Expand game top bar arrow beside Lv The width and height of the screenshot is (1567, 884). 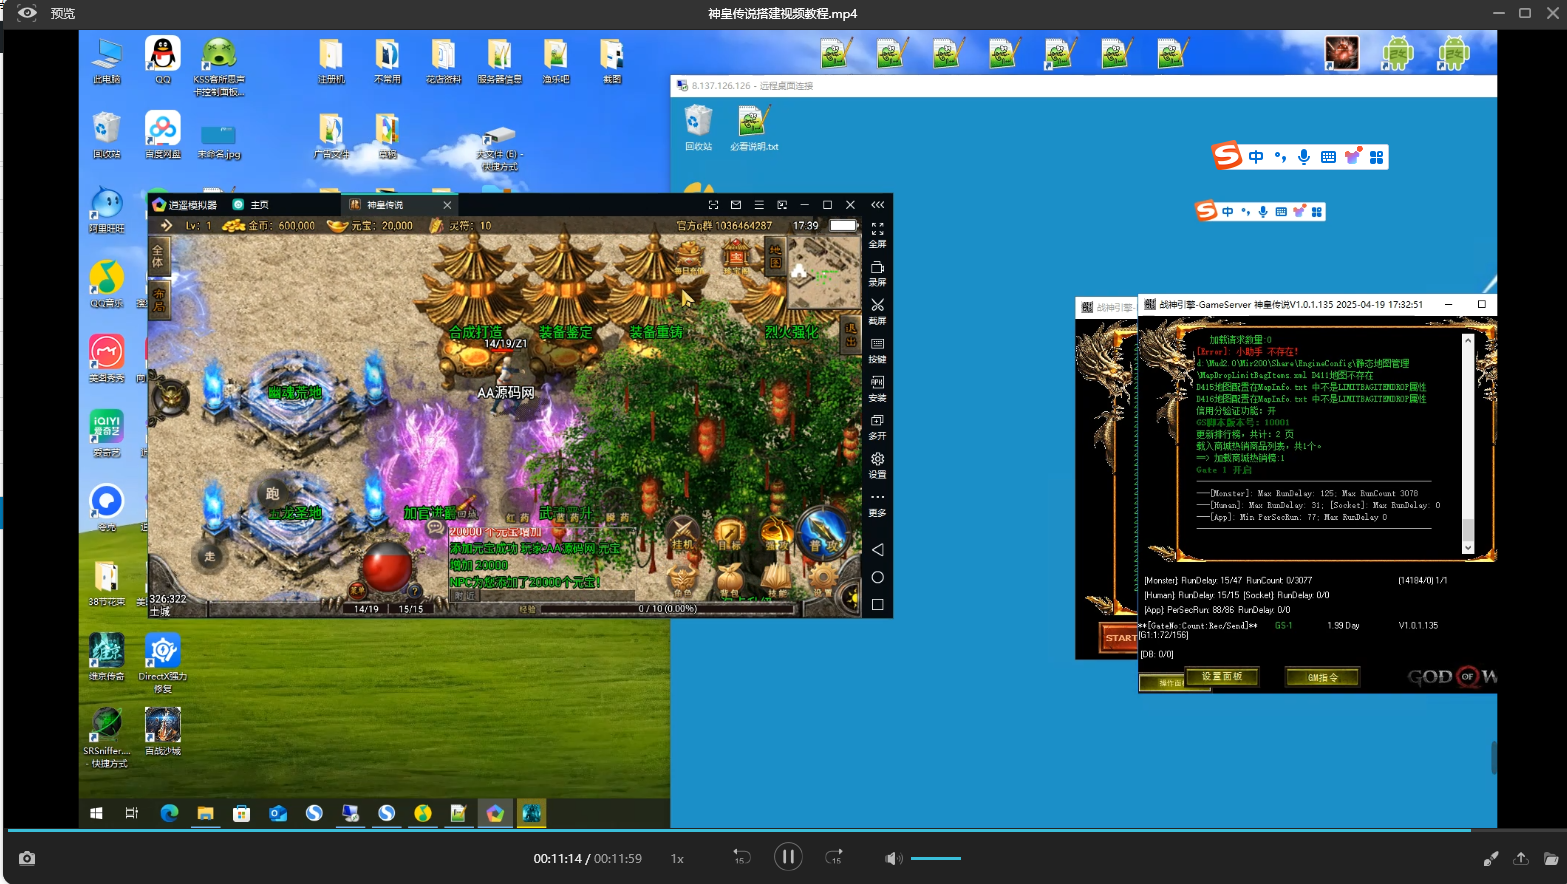[x=166, y=225]
